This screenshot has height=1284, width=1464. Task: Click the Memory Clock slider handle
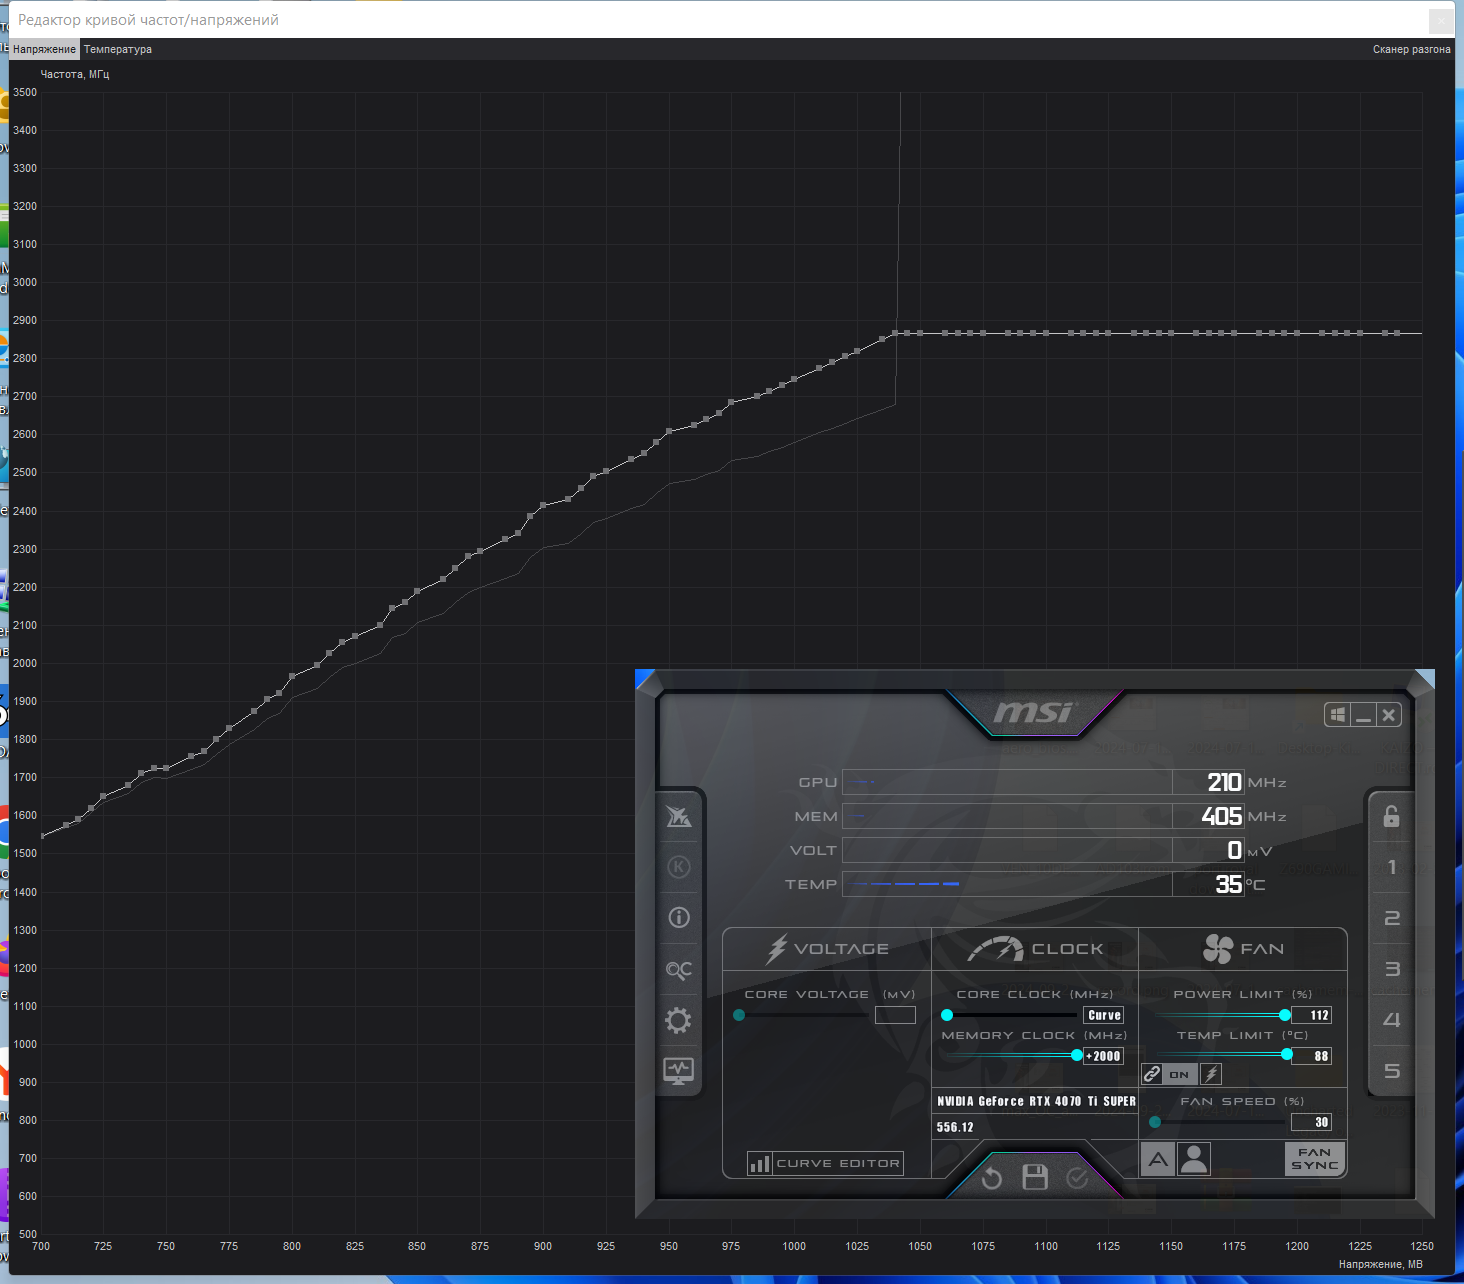(1077, 1056)
